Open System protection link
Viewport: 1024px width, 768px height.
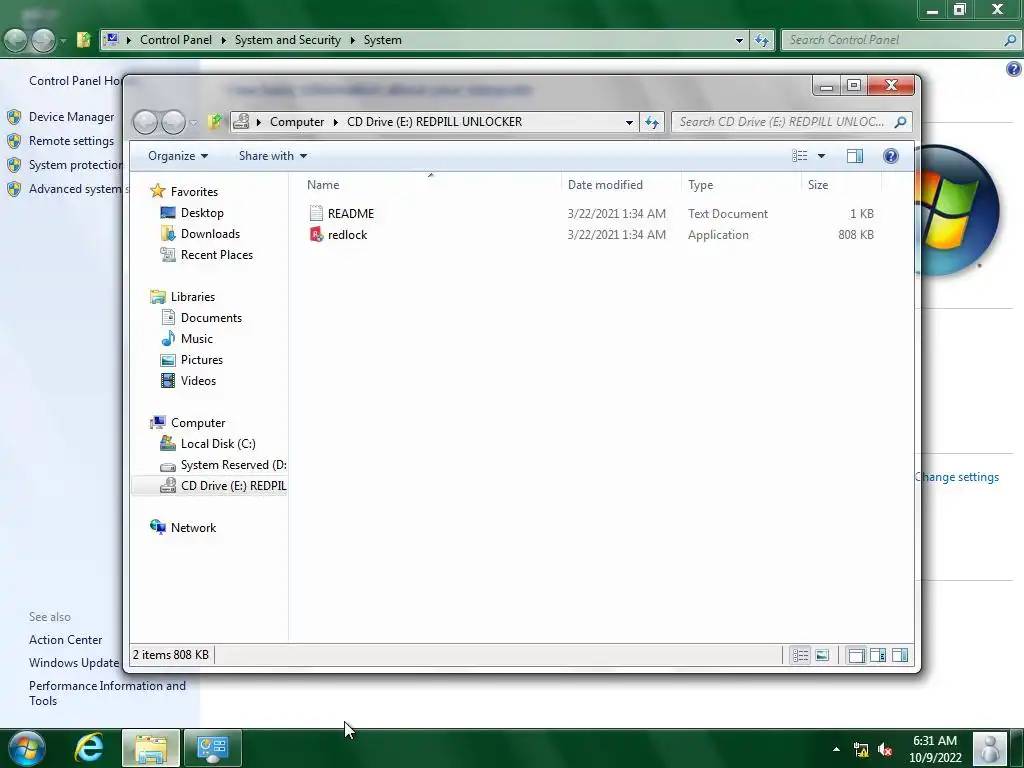click(76, 165)
